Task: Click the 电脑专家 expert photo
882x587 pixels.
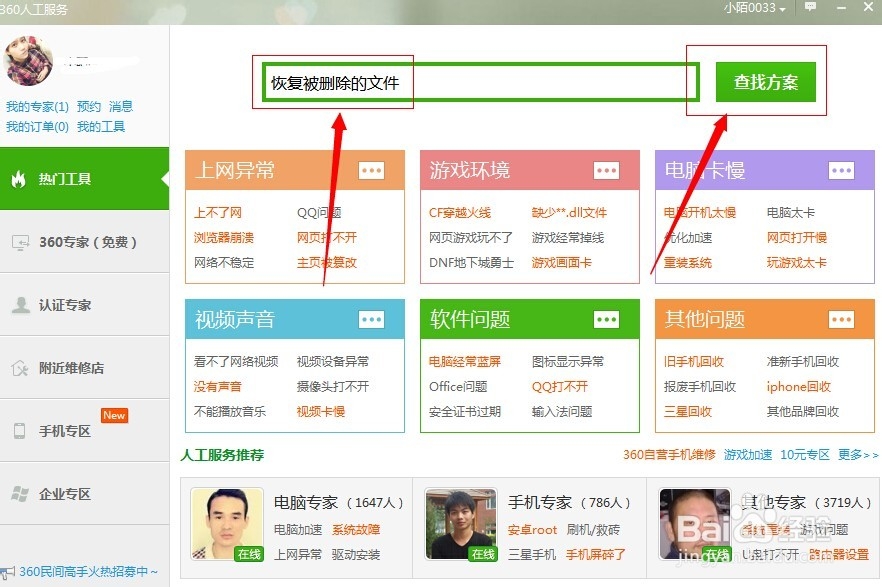Action: [227, 524]
